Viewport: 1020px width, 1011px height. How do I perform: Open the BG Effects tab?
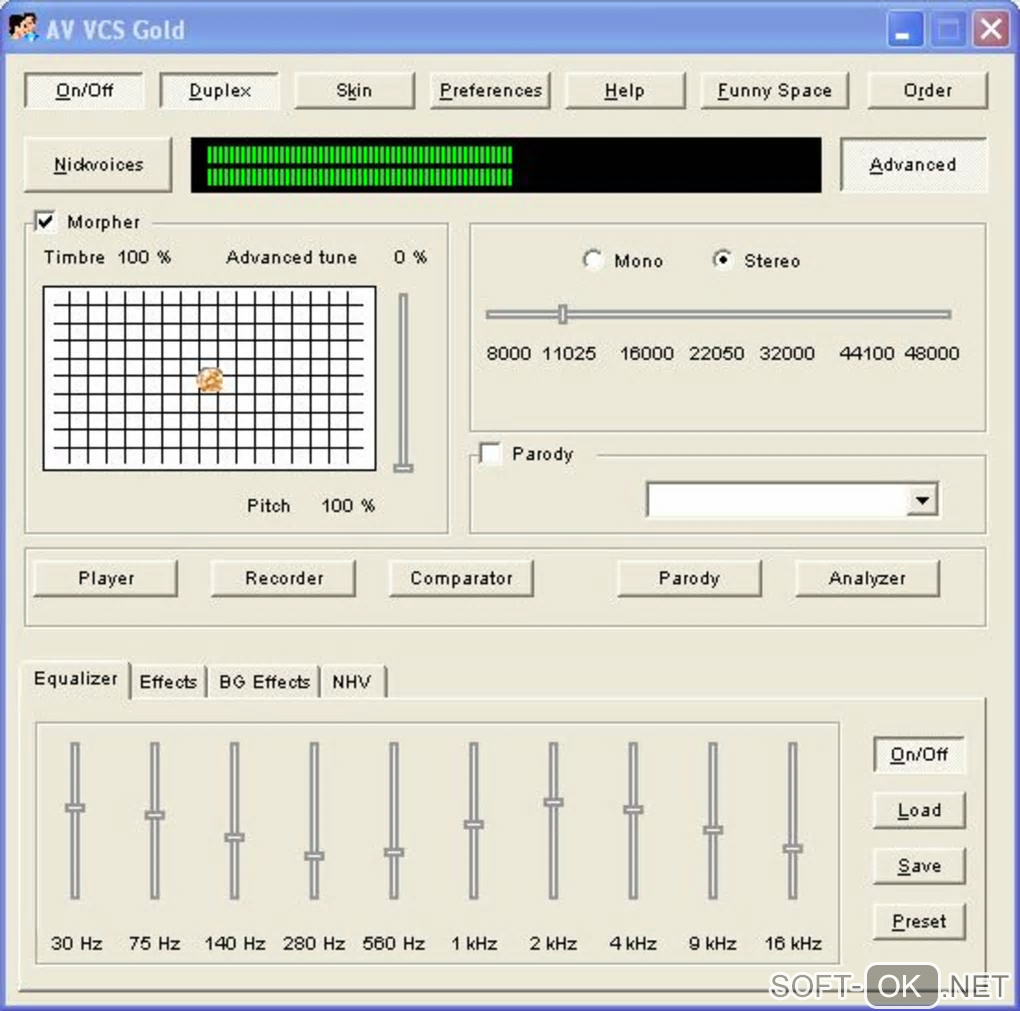click(264, 682)
